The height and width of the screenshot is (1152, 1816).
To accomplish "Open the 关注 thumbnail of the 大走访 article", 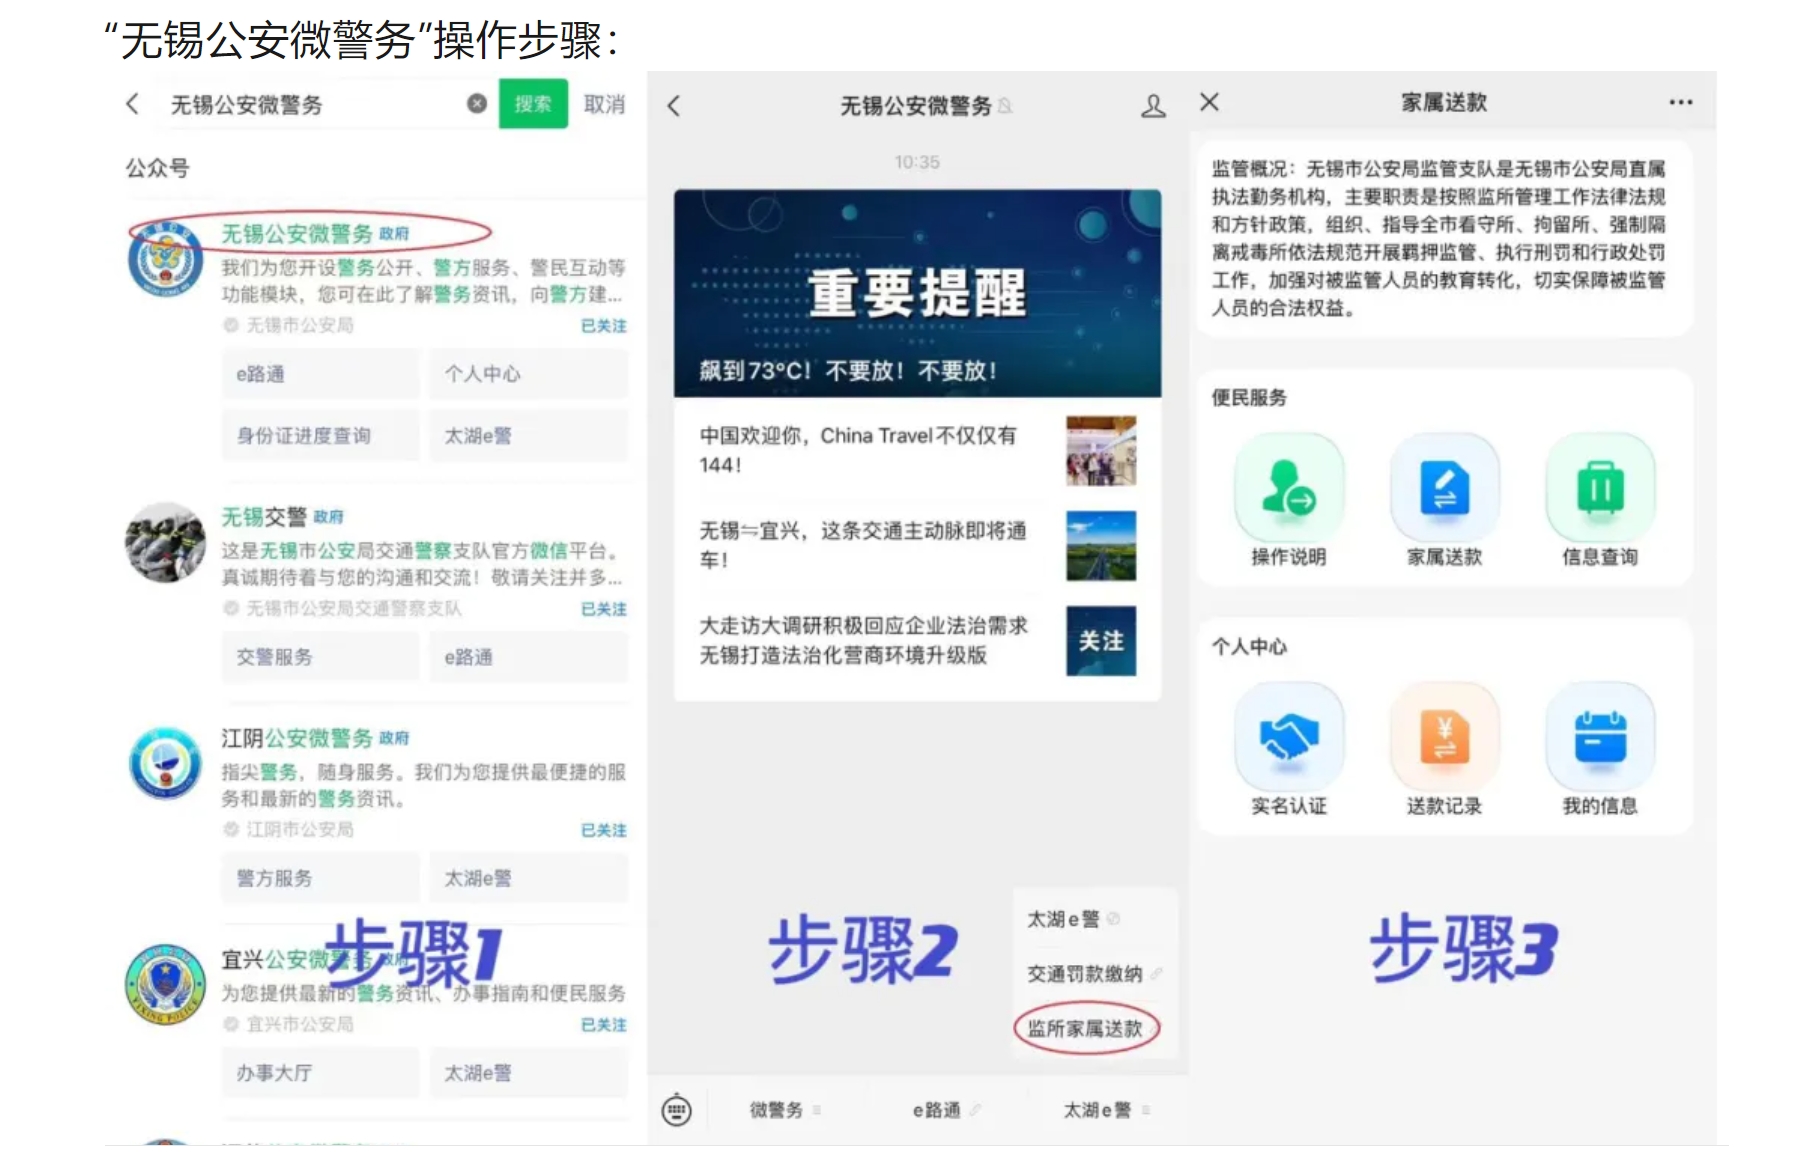I will tap(1101, 641).
